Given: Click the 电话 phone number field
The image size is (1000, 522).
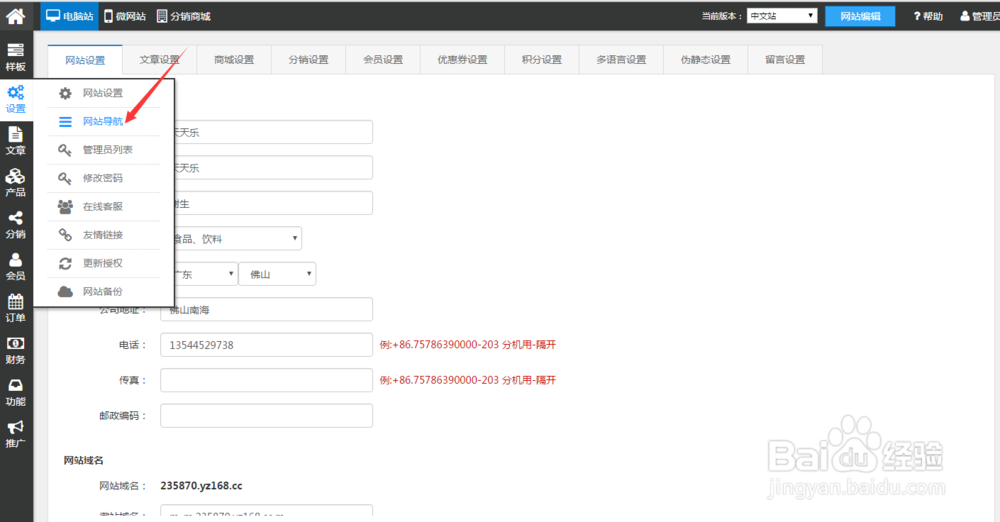Looking at the screenshot, I should tap(267, 345).
